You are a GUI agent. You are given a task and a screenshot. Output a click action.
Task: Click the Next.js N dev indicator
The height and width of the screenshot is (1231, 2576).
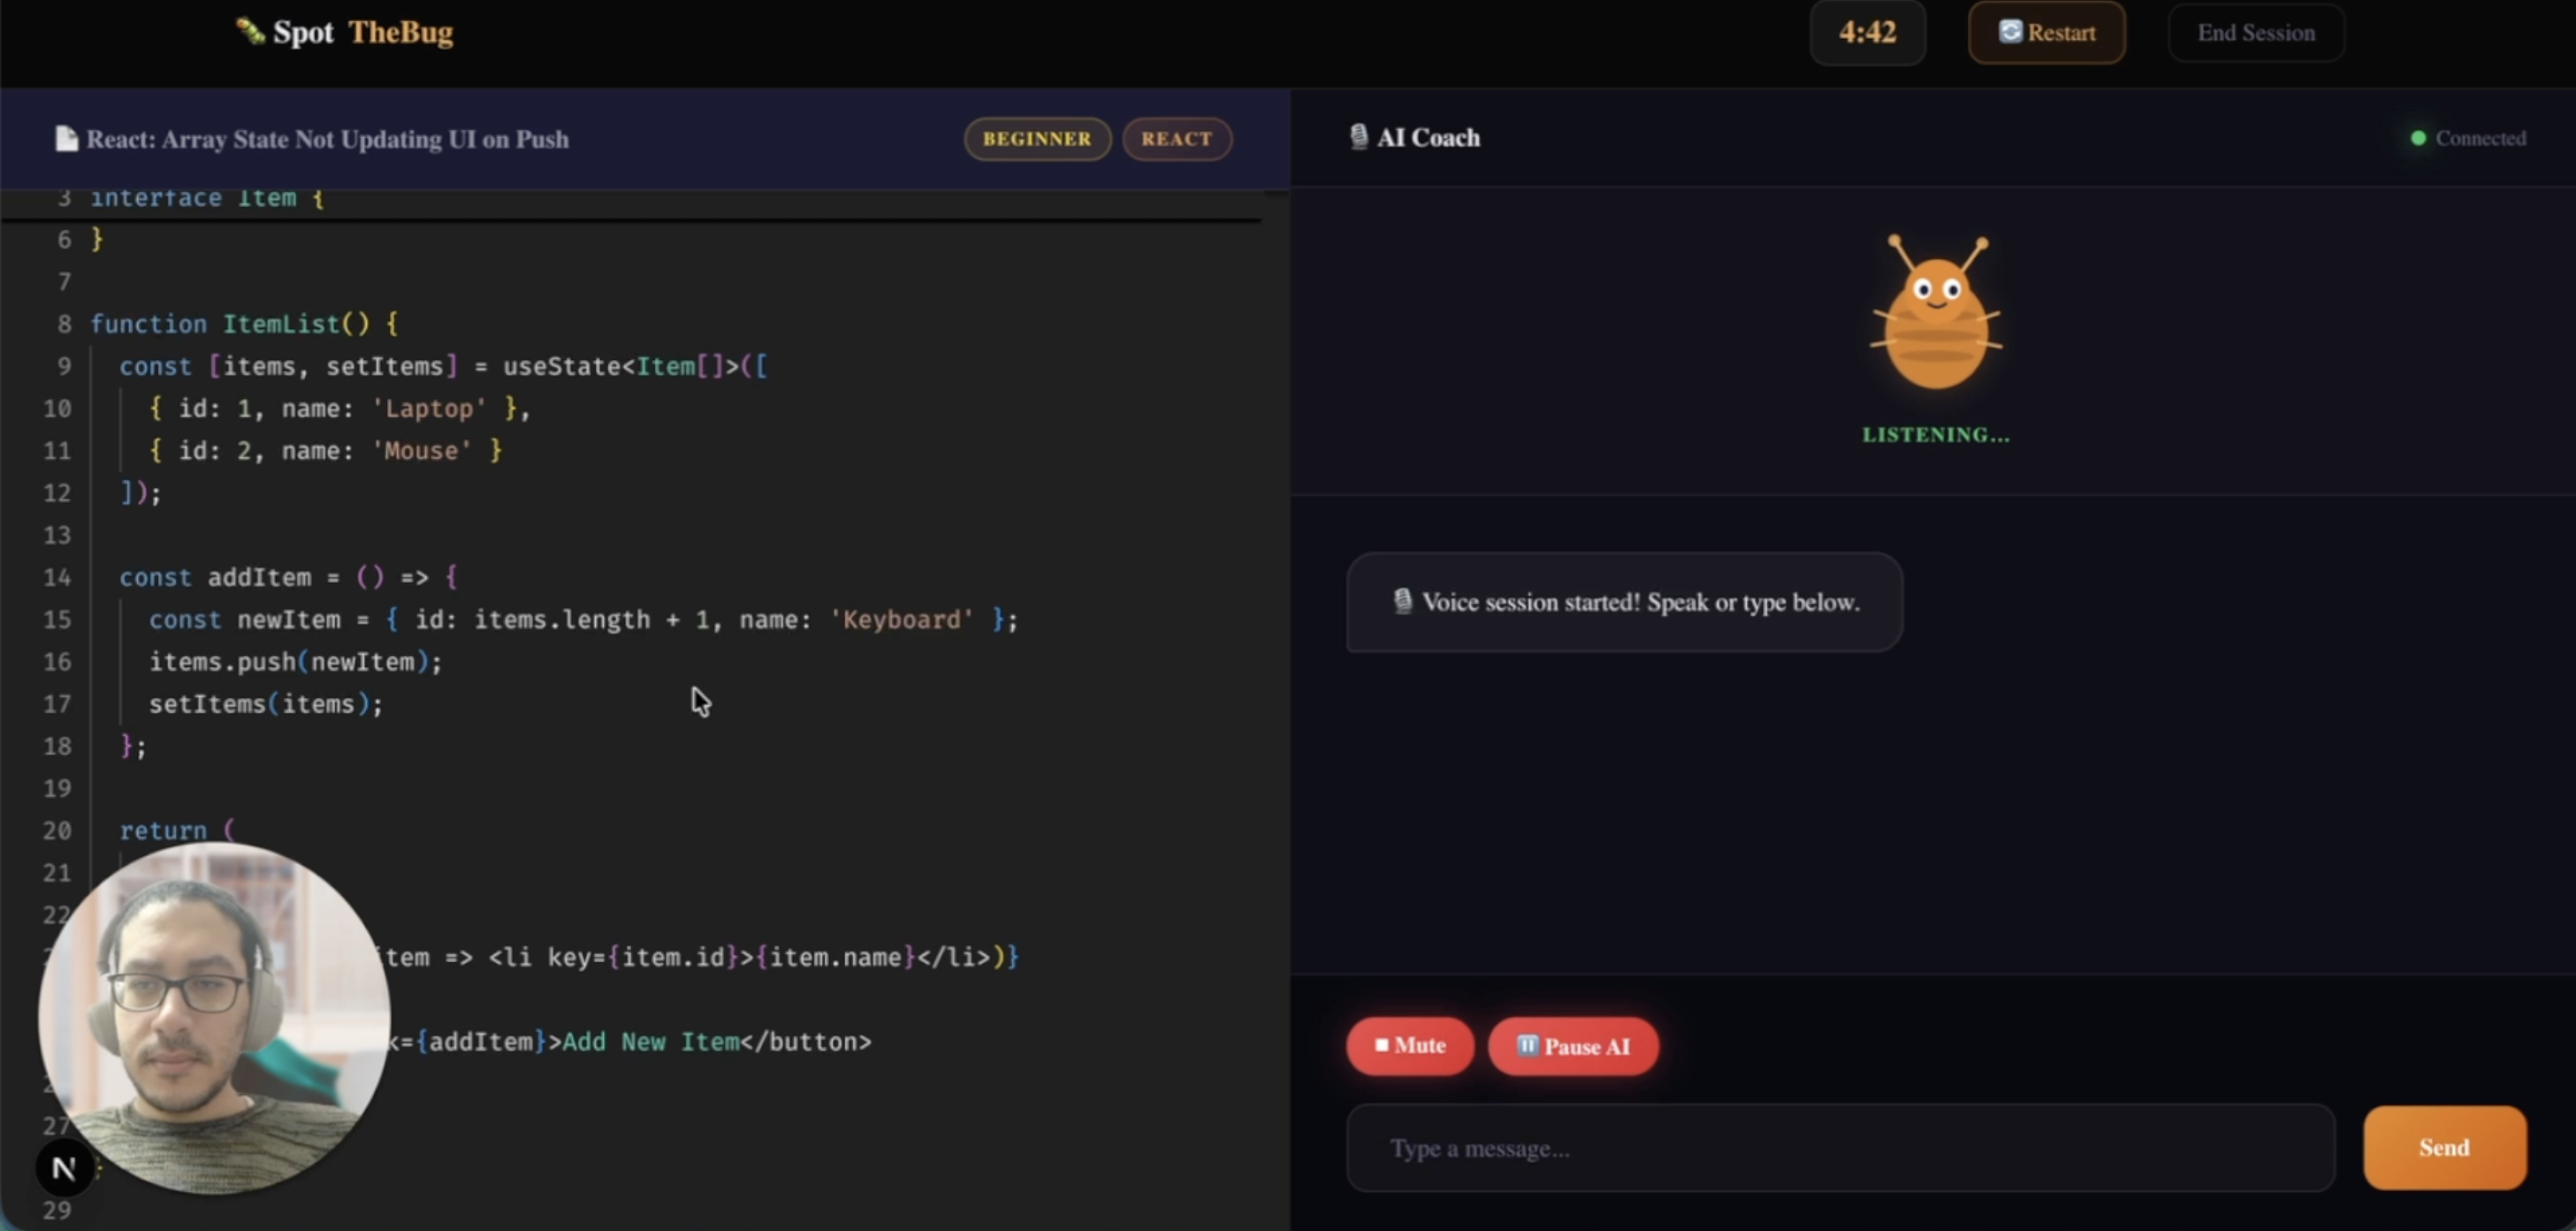[64, 1168]
